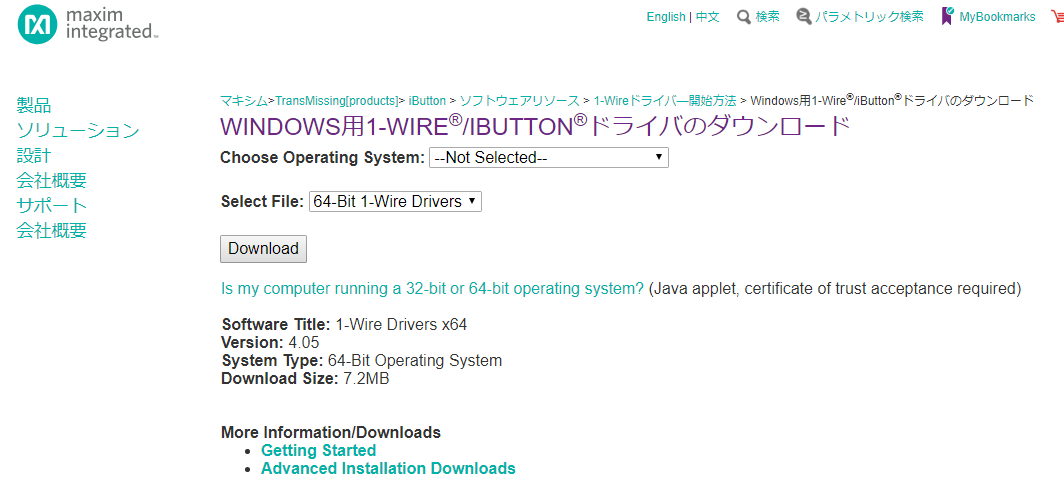Screen dimensions: 1064x496
Task: Click the MyBookmarks bookmark icon
Action: point(947,16)
